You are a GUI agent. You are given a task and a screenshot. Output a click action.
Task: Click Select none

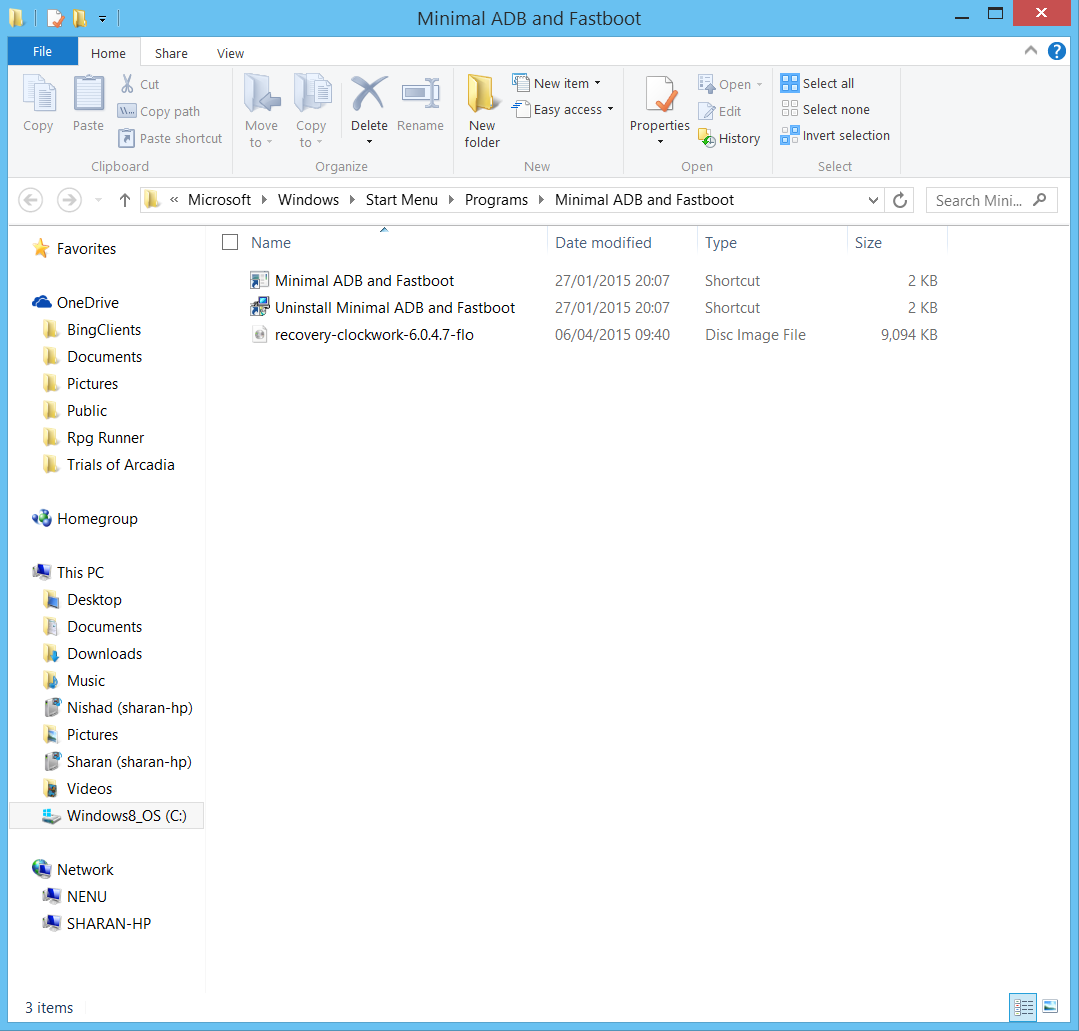coord(825,109)
